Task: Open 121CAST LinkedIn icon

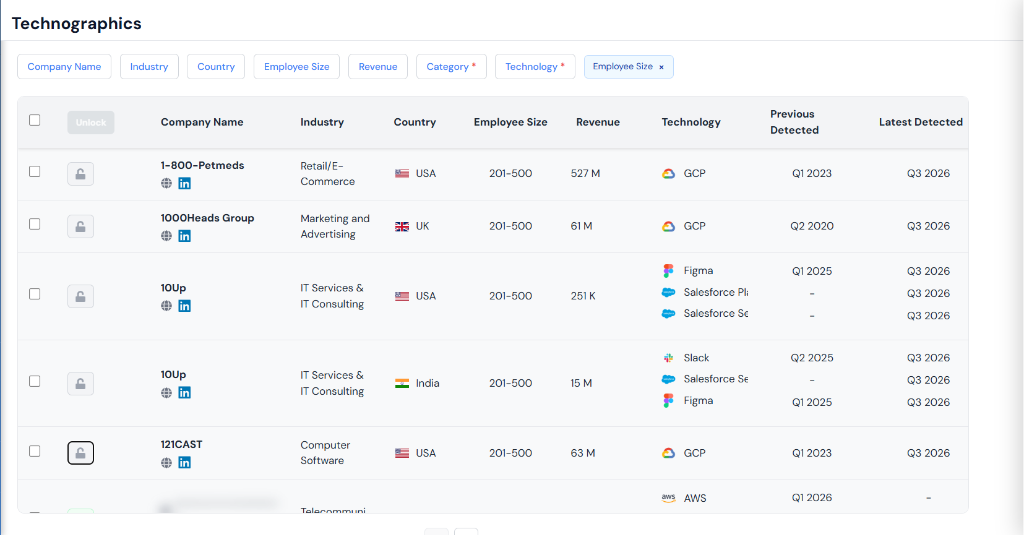Action: [185, 462]
